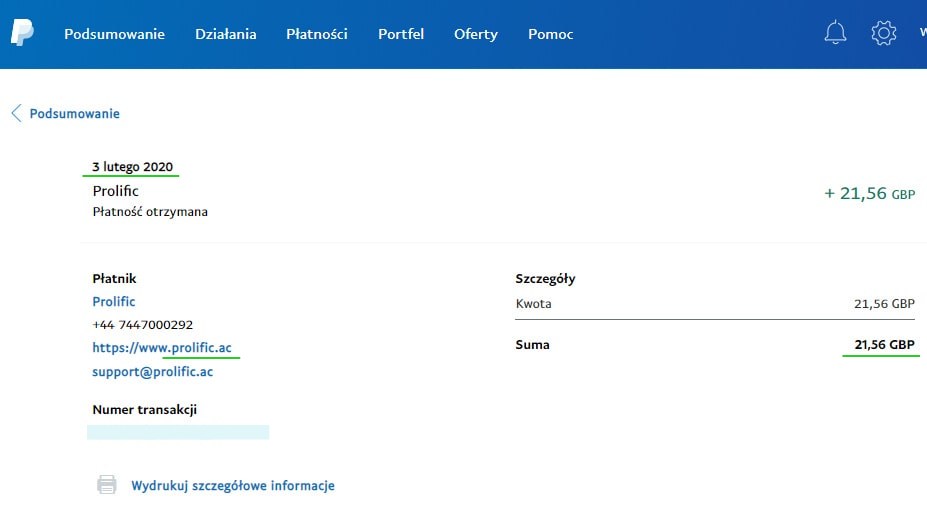Click the phone number +44 7447000292
The height and width of the screenshot is (516, 927).
click(142, 324)
